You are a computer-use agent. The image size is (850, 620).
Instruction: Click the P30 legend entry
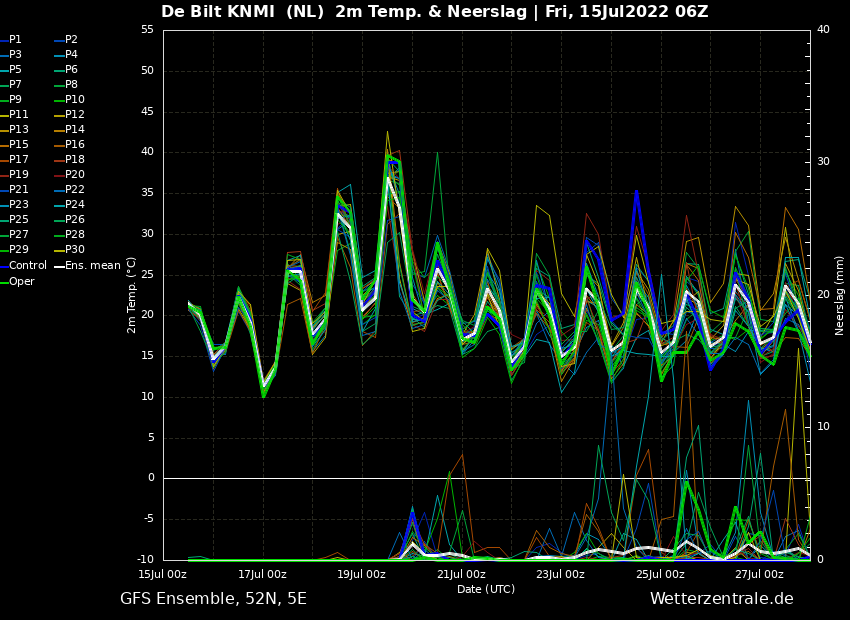pos(69,249)
